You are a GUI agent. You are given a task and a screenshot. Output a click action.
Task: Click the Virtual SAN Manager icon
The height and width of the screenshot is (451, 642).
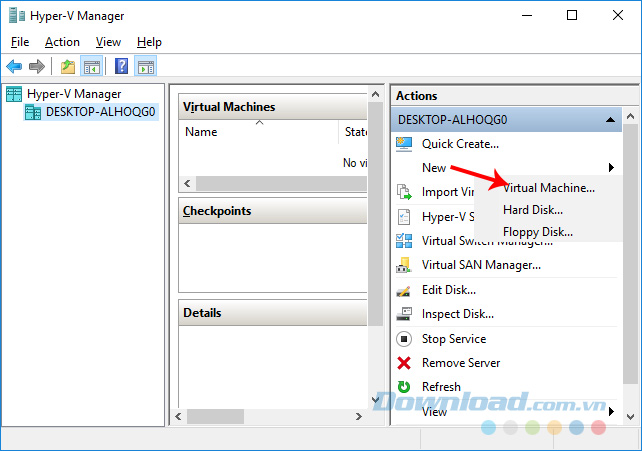[404, 265]
